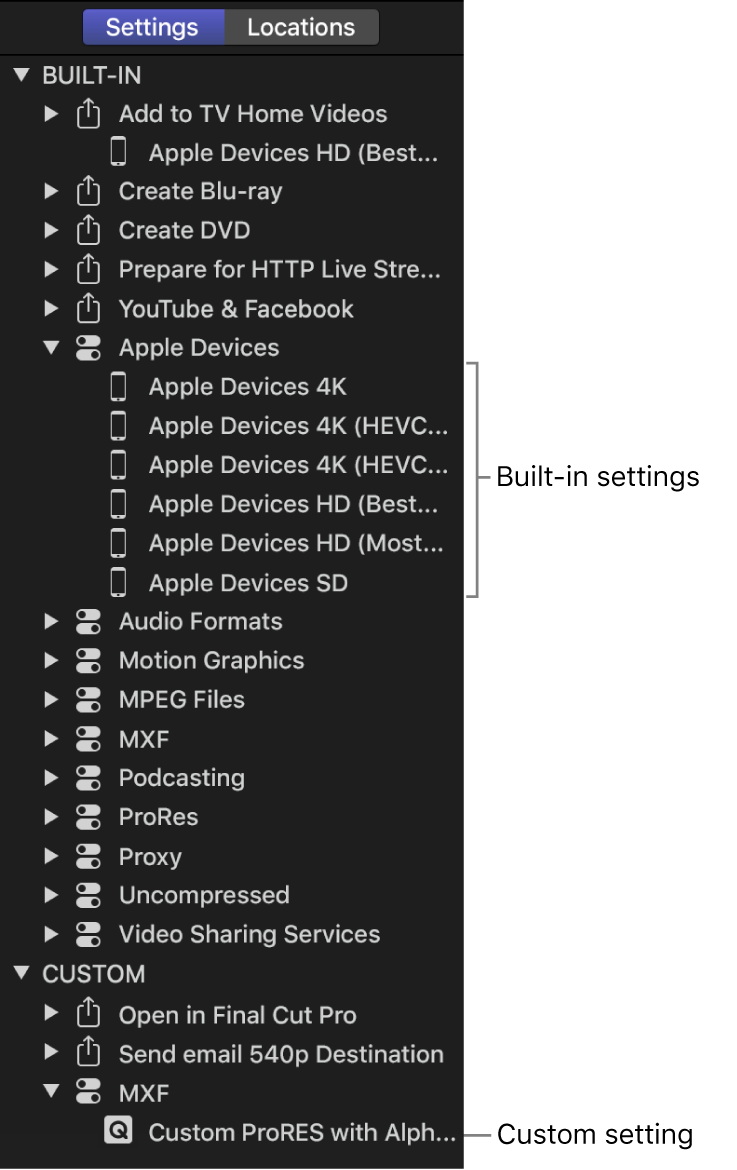The width and height of the screenshot is (737, 1170).
Task: Expand the ProRes settings group
Action: tap(51, 817)
